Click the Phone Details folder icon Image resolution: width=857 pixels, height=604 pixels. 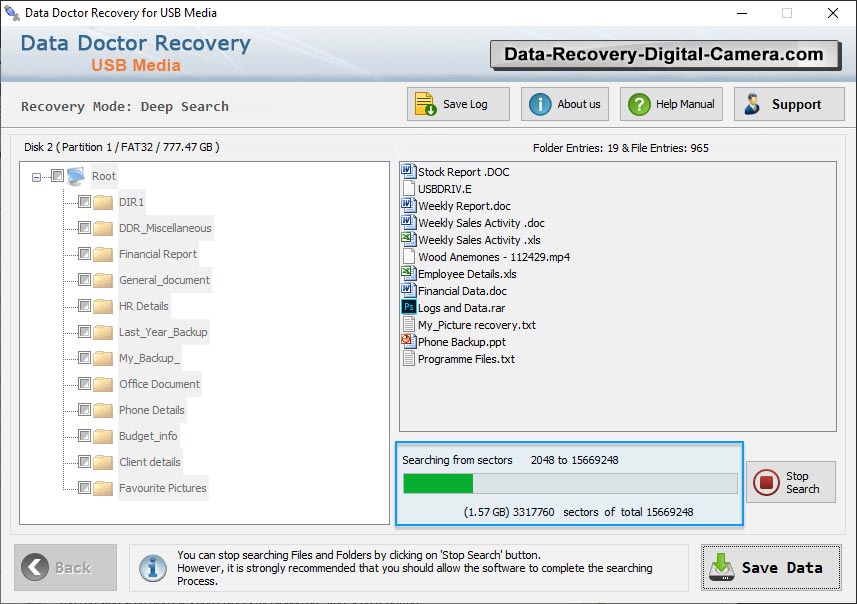[103, 410]
